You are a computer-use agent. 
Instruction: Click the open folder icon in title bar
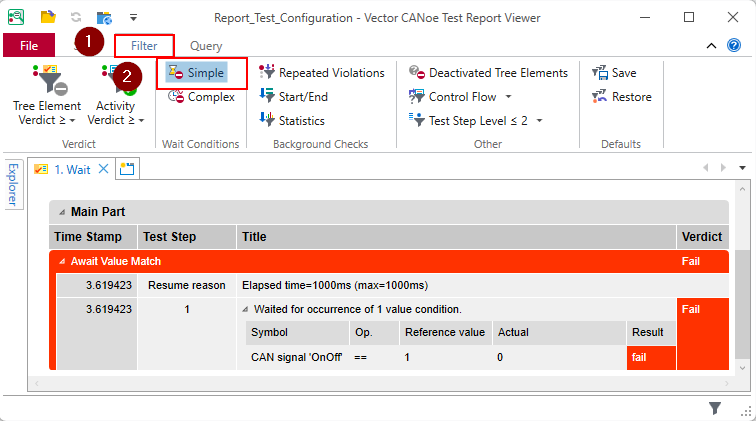(48, 17)
